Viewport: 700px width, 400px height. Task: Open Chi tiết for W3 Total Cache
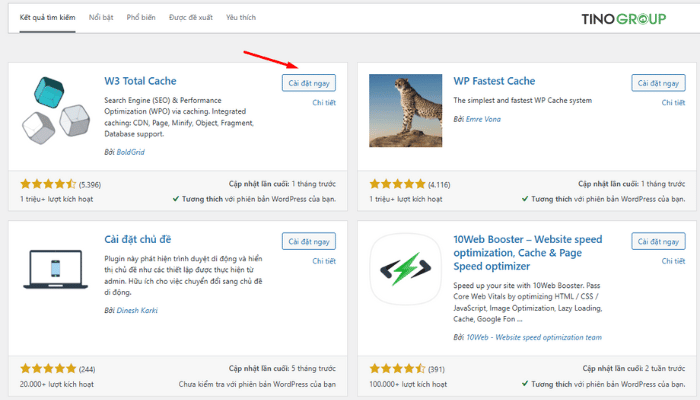pyautogui.click(x=324, y=103)
